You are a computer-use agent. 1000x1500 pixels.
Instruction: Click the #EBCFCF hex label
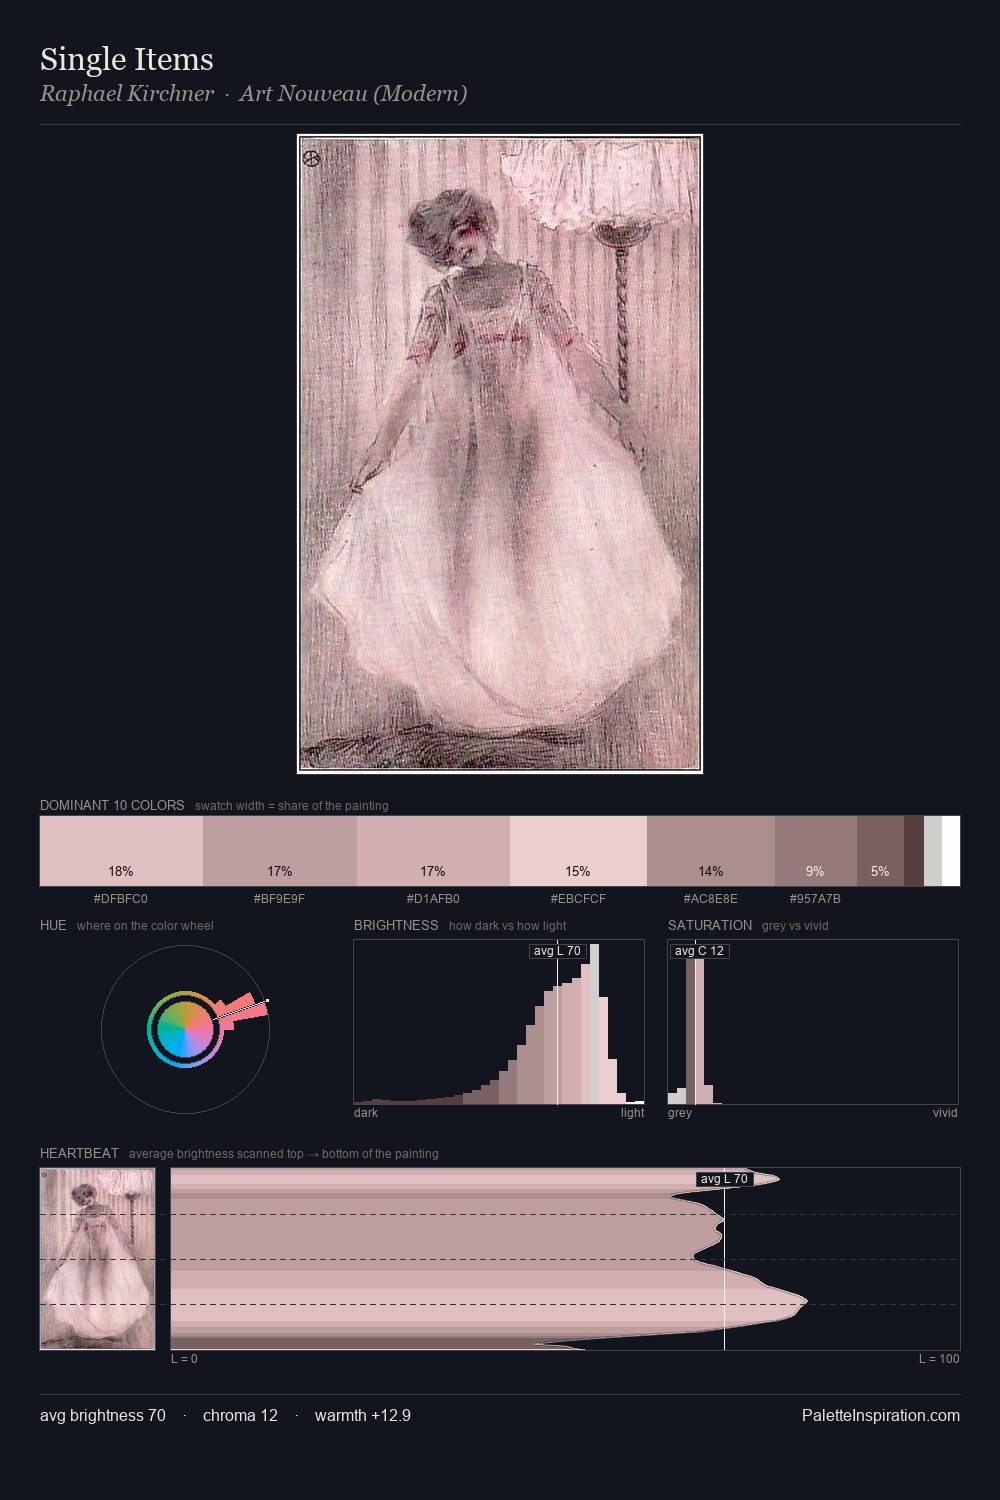tap(578, 899)
